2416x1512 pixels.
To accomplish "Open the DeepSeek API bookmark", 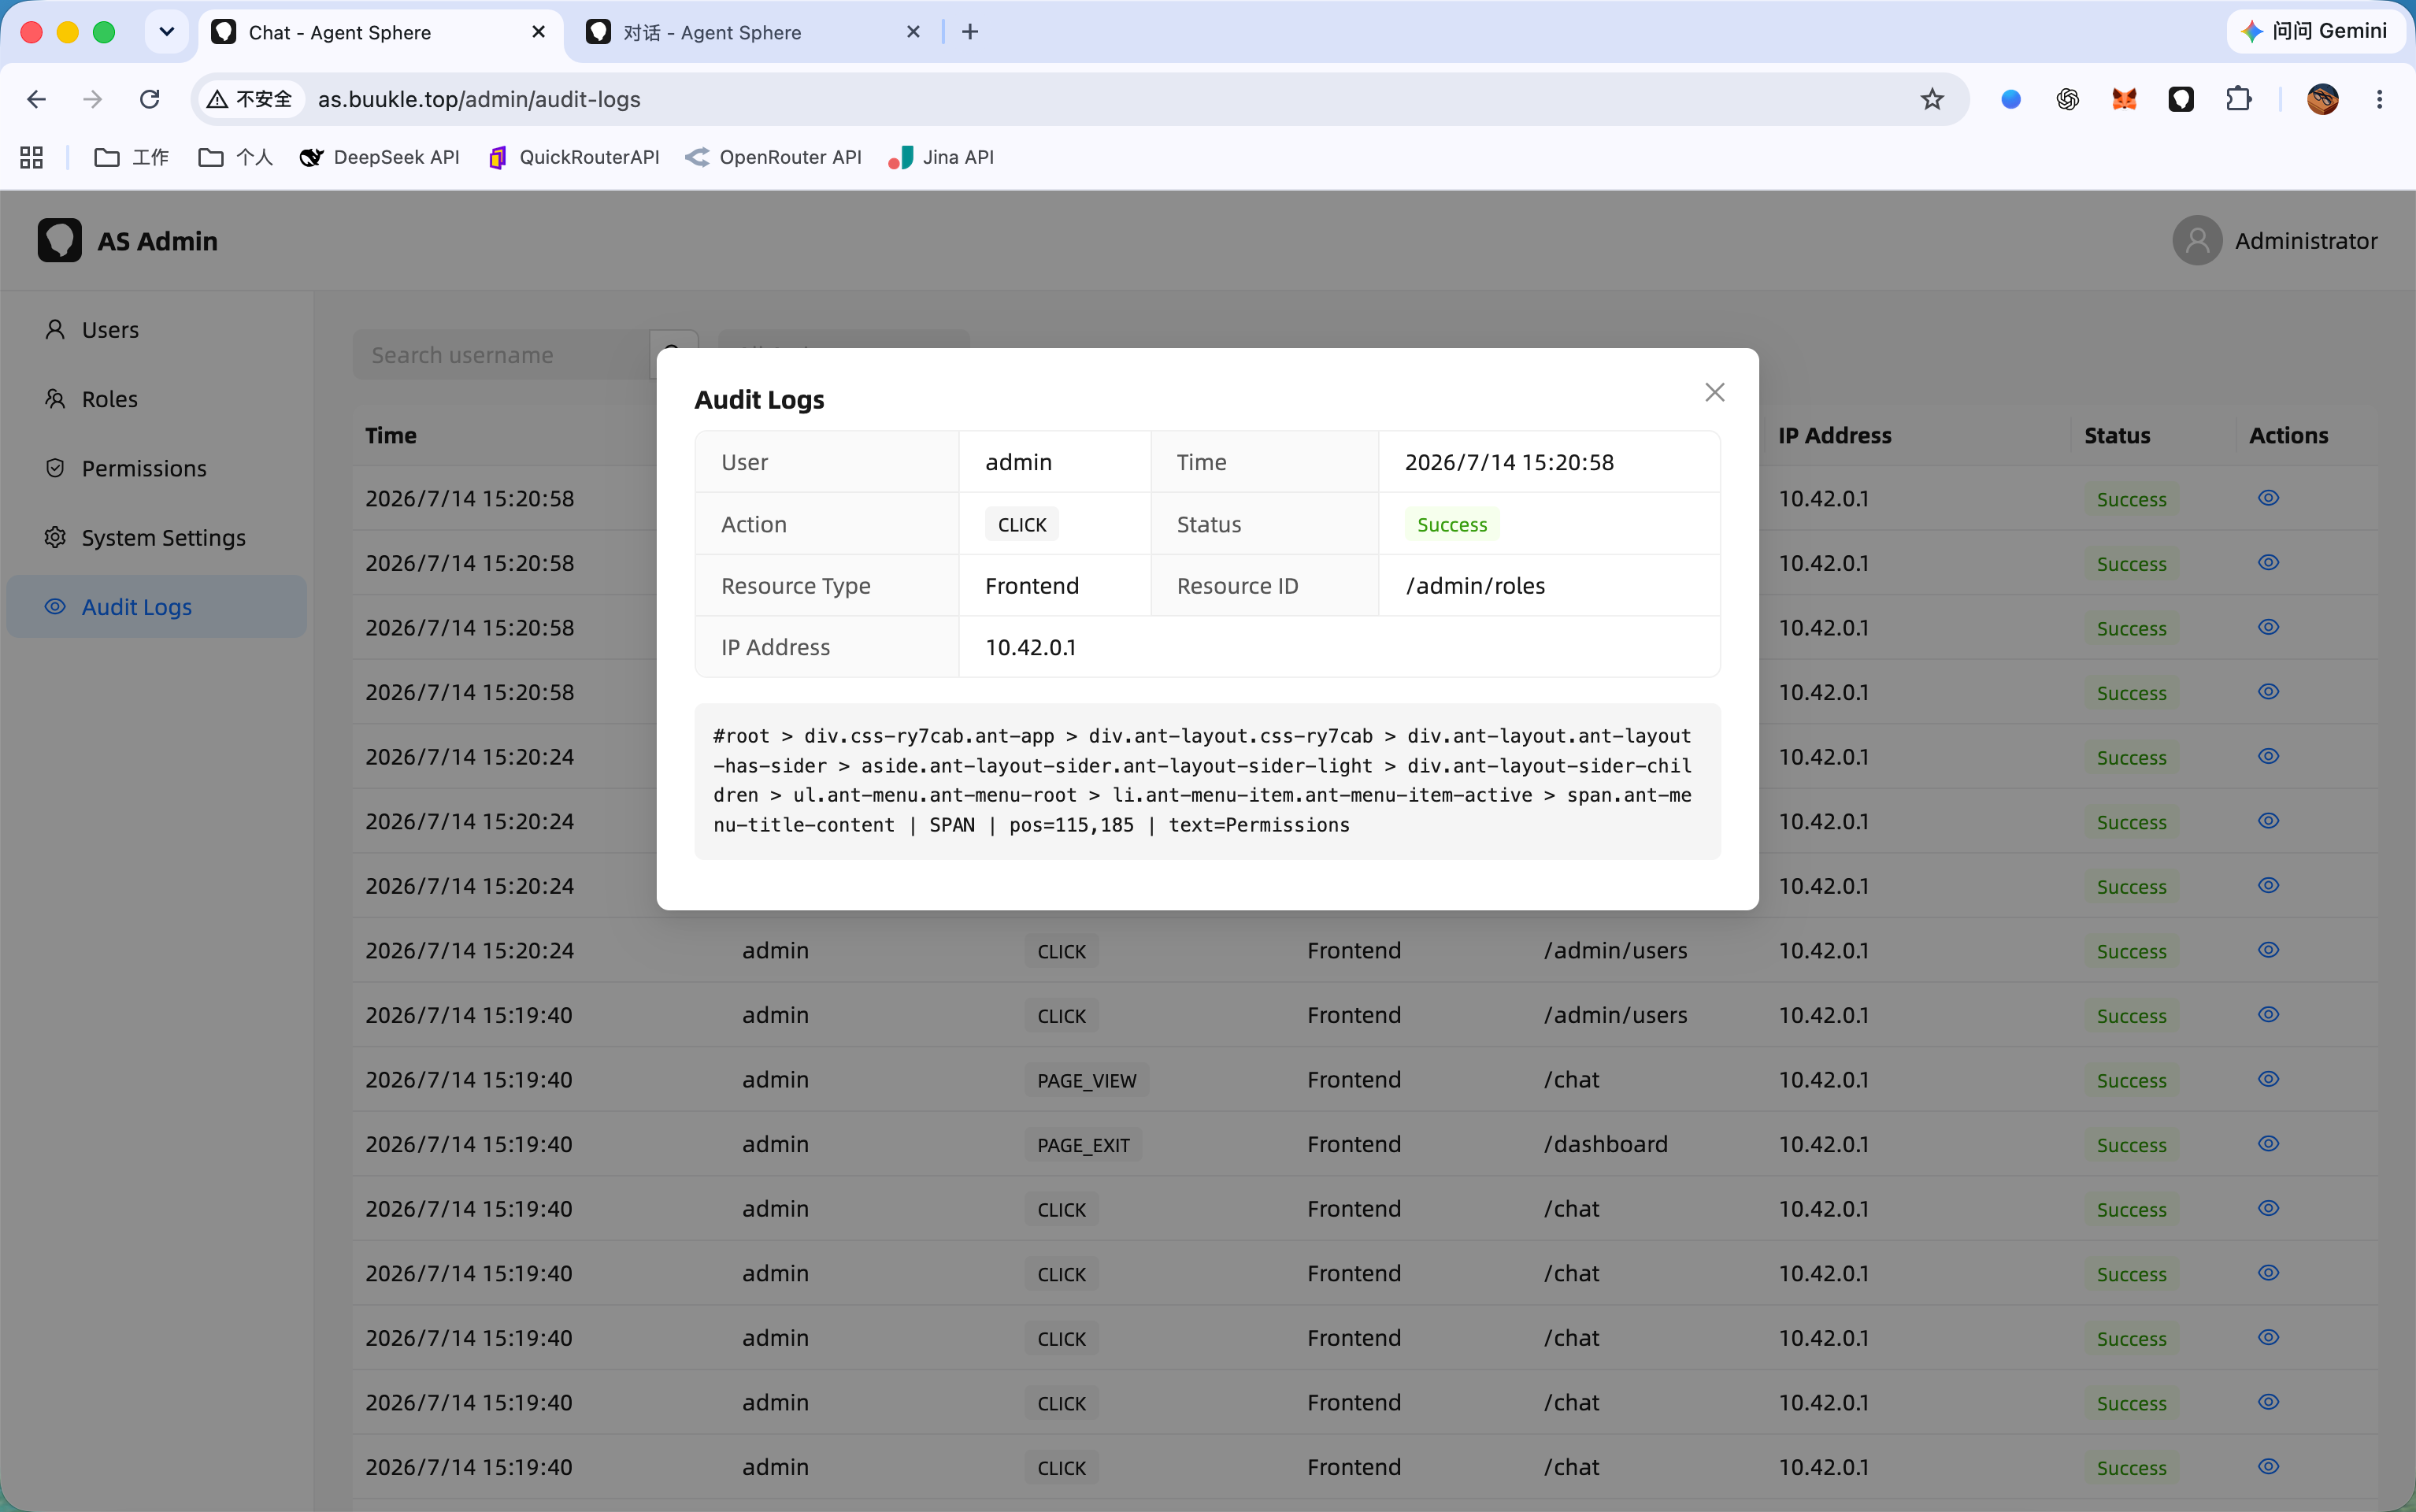I will coord(380,157).
